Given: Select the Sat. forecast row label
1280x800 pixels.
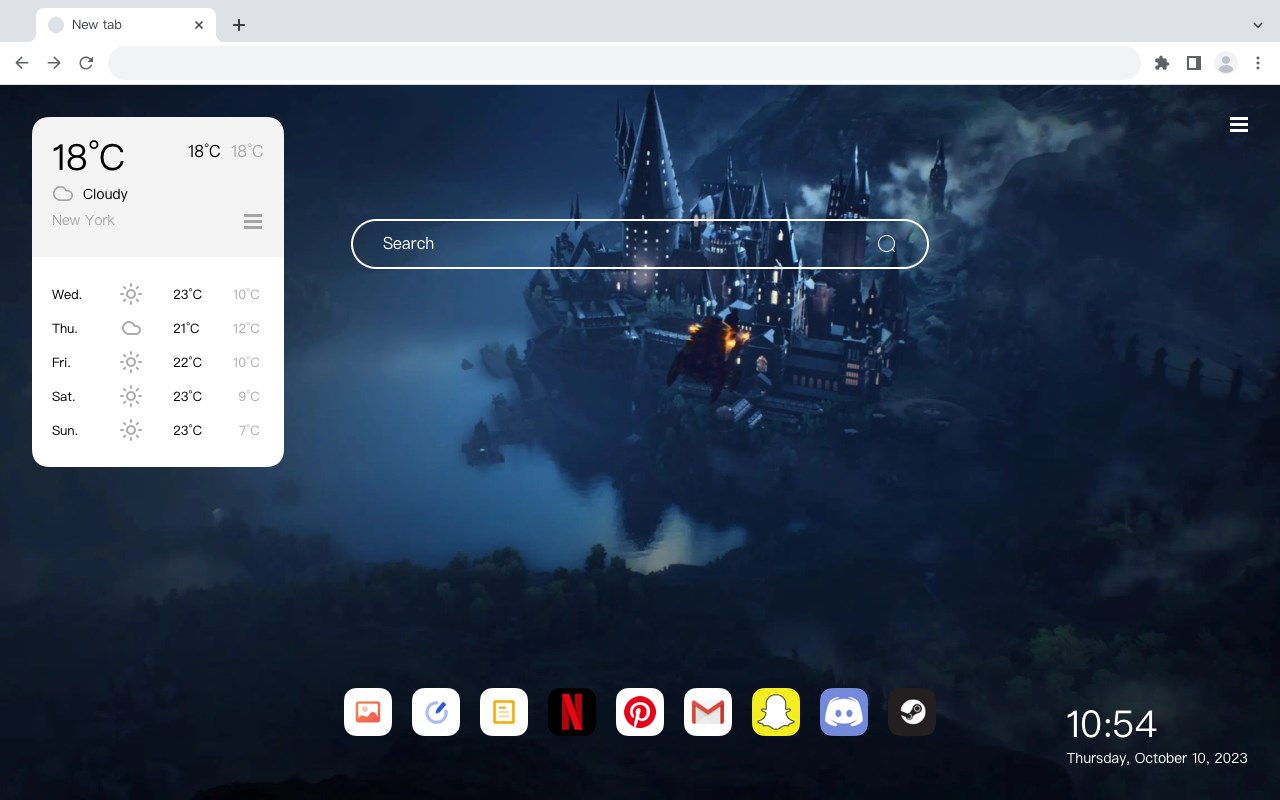Looking at the screenshot, I should pyautogui.click(x=64, y=396).
